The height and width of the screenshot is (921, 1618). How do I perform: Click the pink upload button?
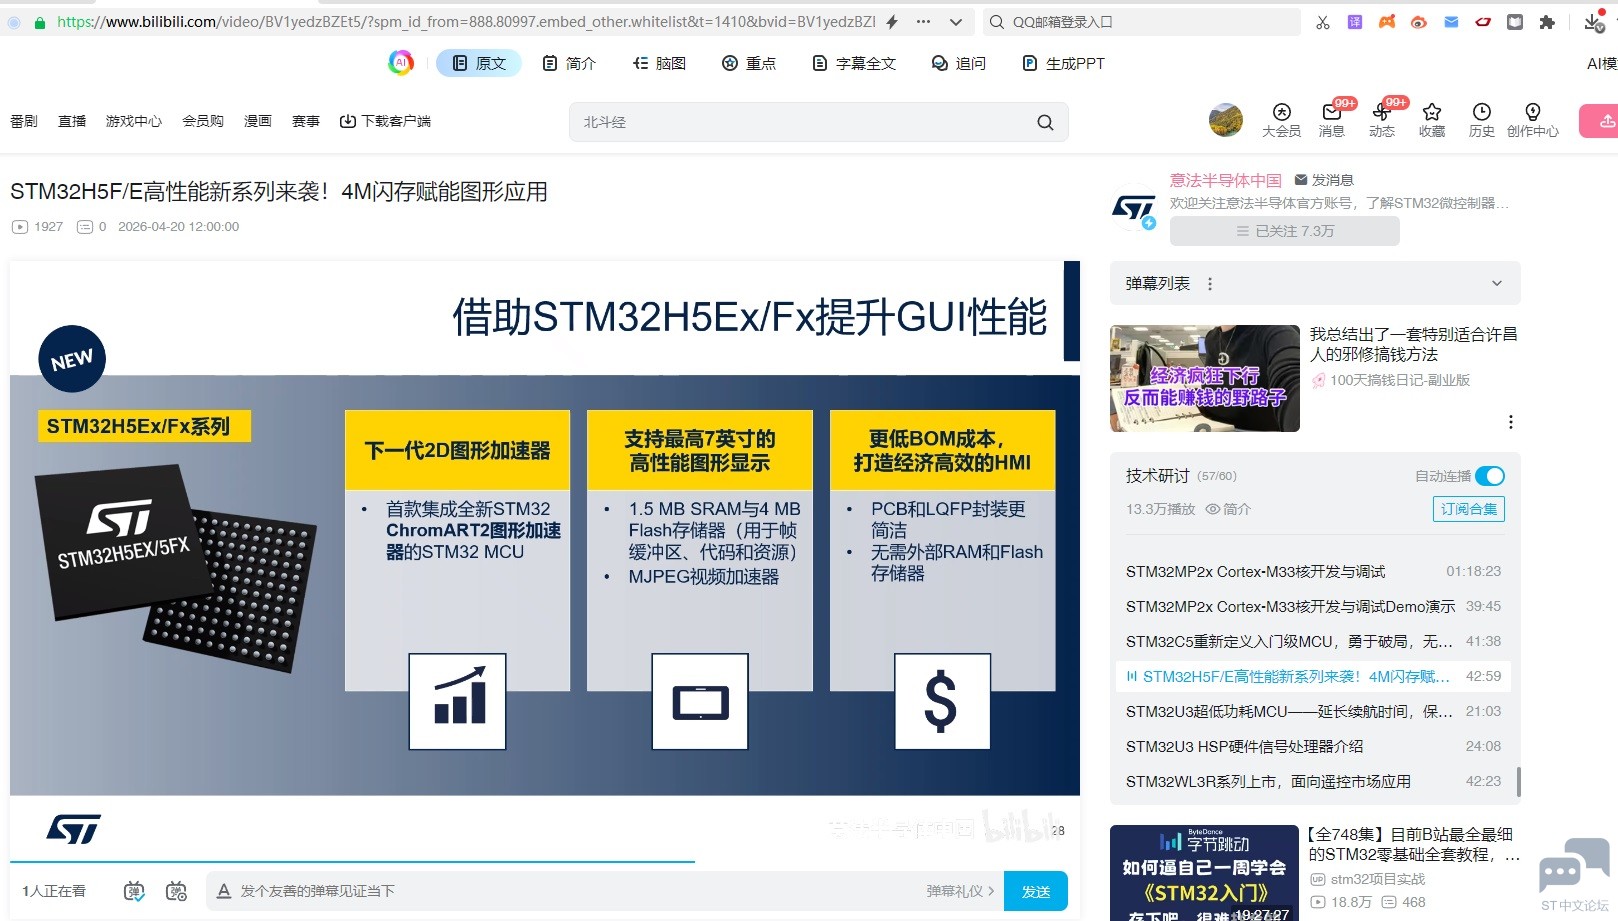click(1599, 121)
